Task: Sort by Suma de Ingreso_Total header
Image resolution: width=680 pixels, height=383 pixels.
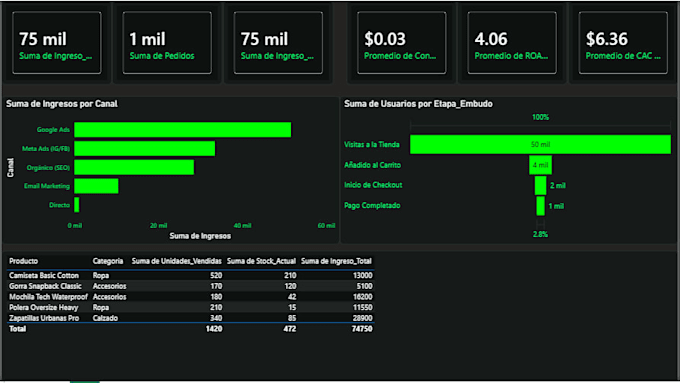Action: coord(336,261)
